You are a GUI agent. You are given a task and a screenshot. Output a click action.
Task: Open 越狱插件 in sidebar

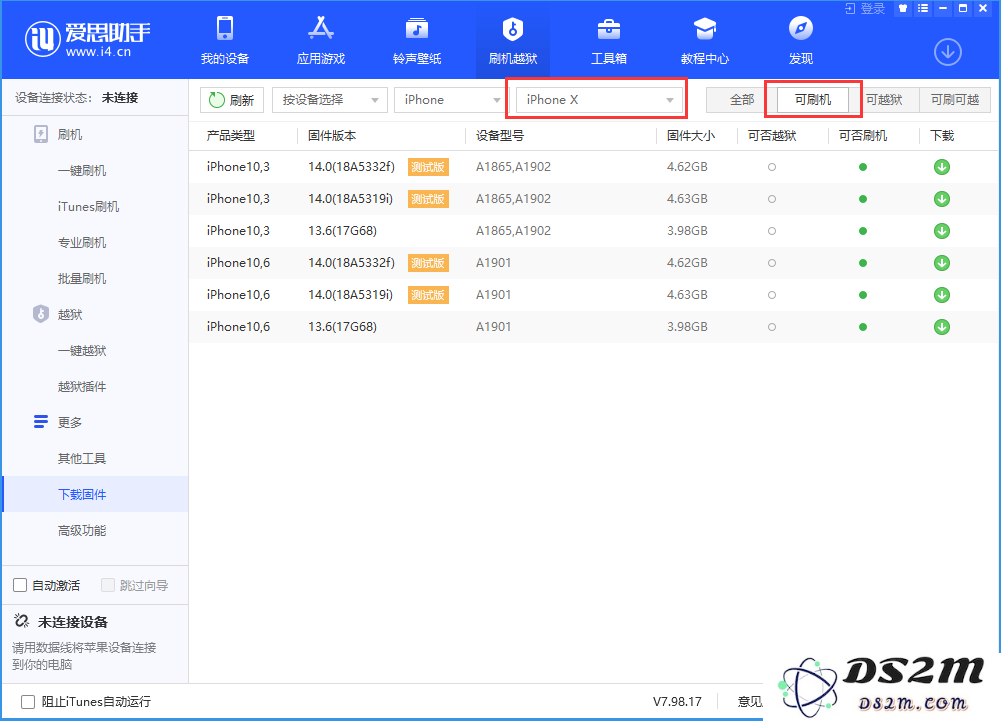(82, 386)
